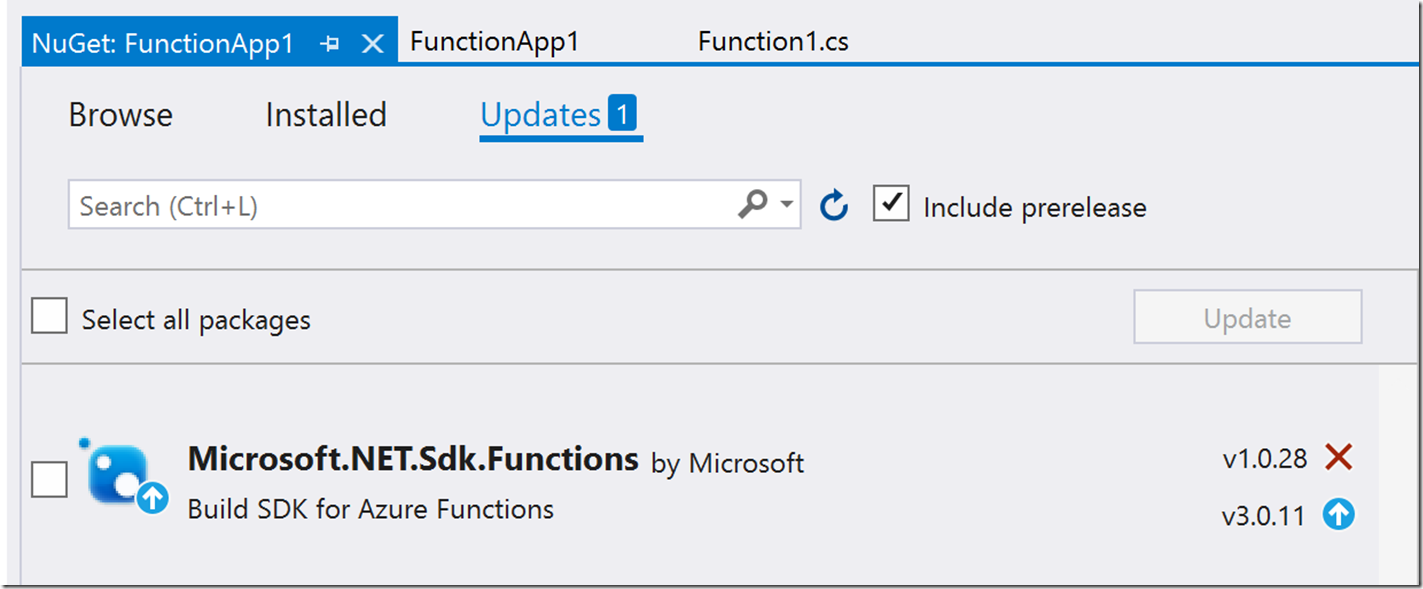Screen dimensions: 1423x589
Task: Refresh the package list
Action: point(833,206)
